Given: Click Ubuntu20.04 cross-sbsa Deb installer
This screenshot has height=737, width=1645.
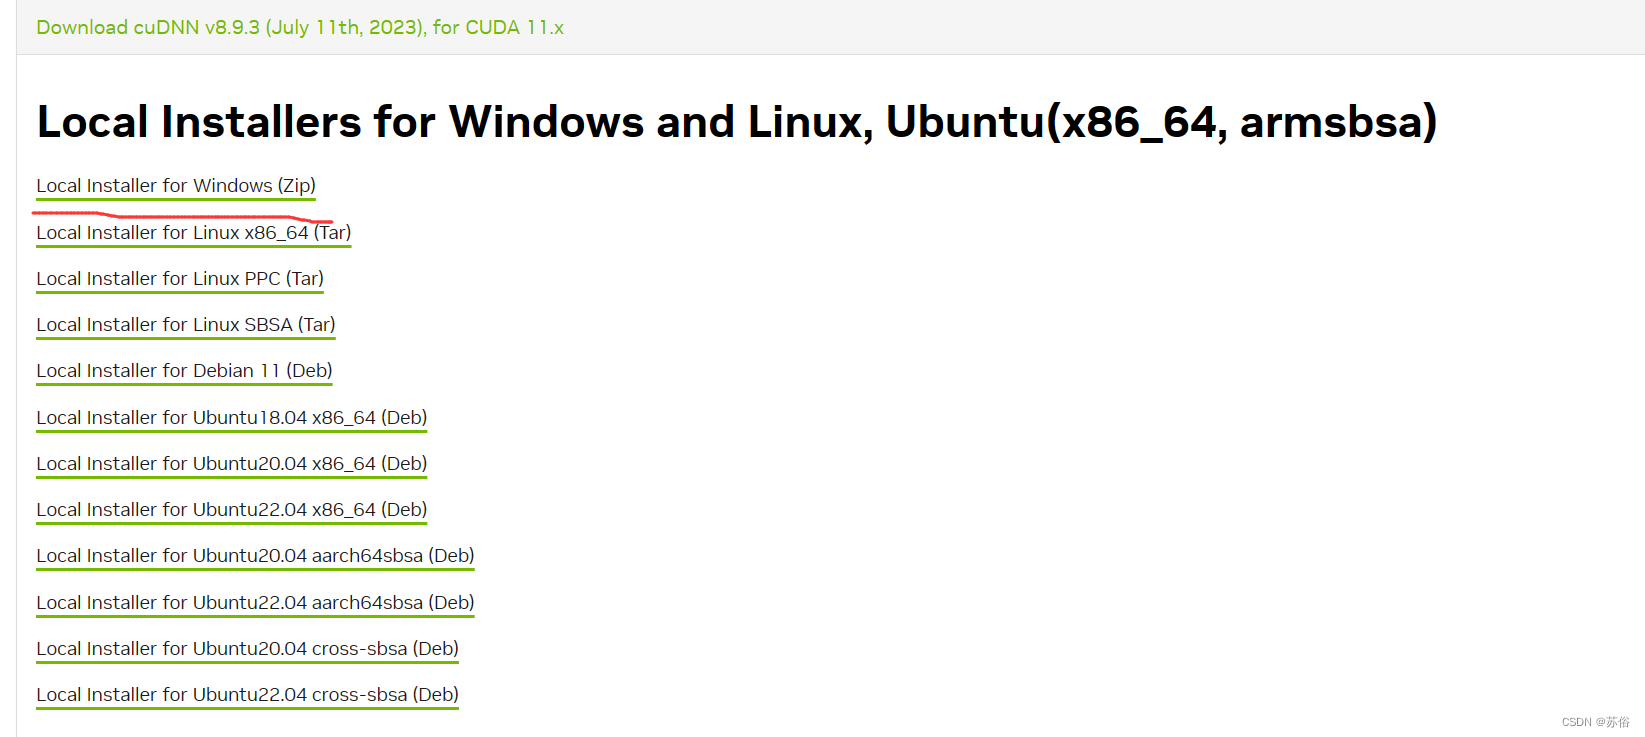Looking at the screenshot, I should pos(247,648).
